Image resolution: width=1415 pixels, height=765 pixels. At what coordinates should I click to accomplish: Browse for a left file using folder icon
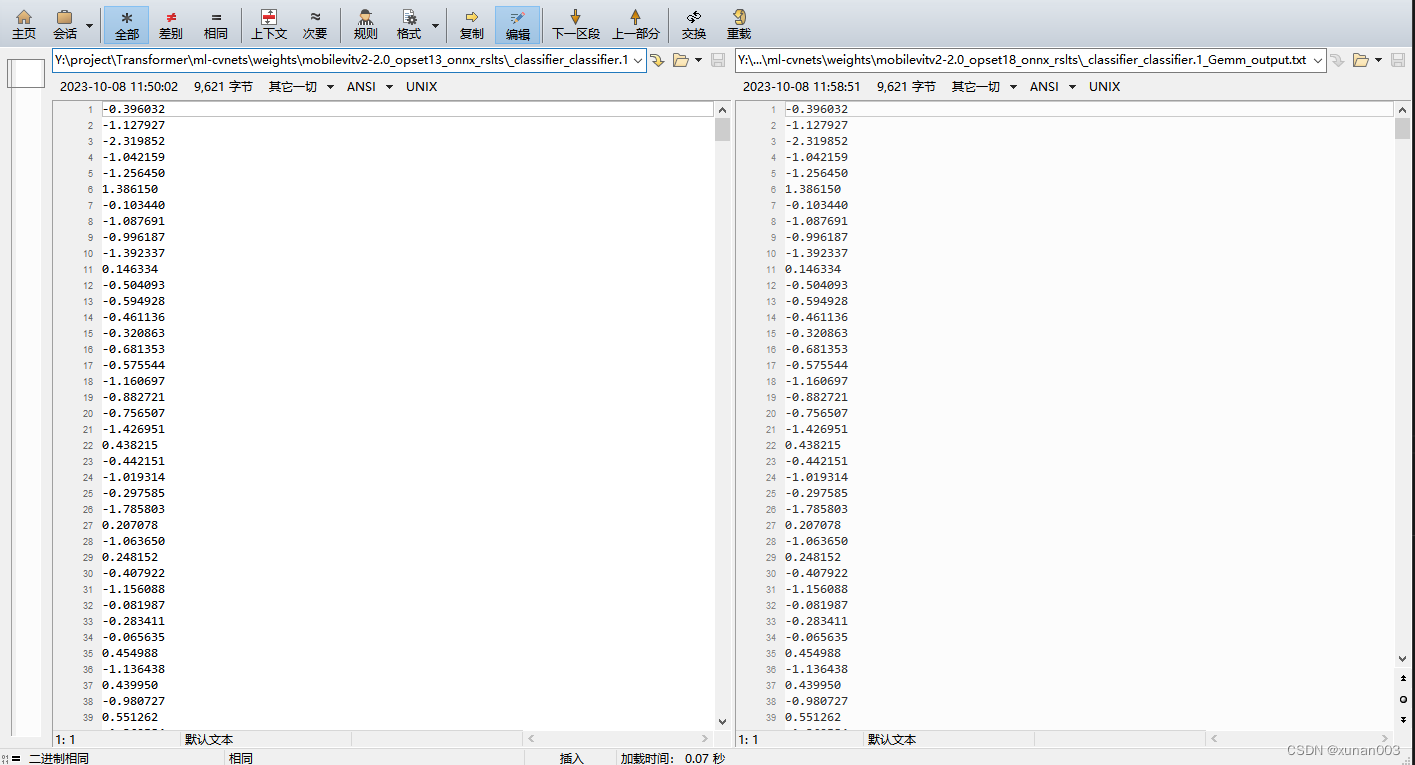click(x=681, y=61)
